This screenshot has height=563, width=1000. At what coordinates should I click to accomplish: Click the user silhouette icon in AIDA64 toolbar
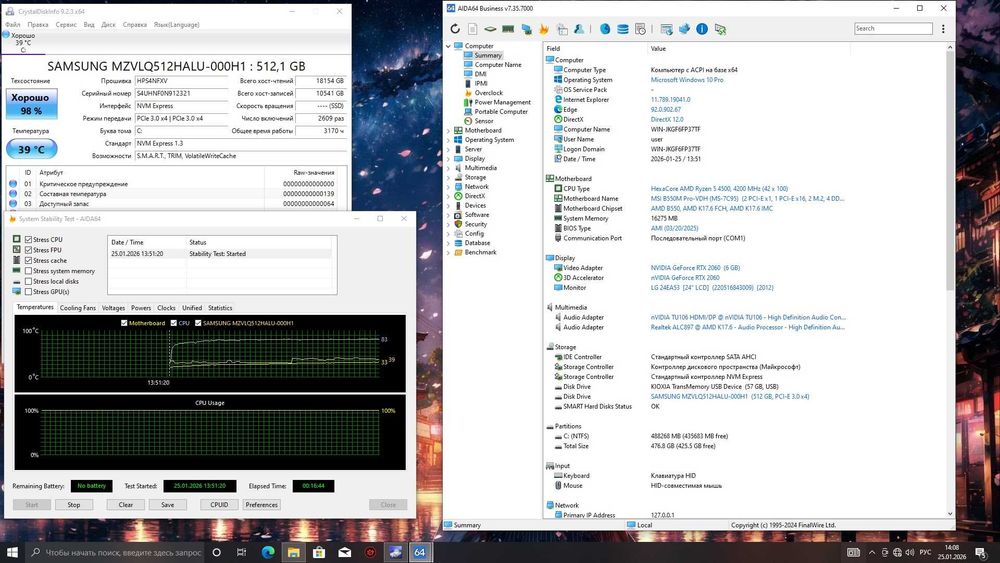(x=579, y=29)
